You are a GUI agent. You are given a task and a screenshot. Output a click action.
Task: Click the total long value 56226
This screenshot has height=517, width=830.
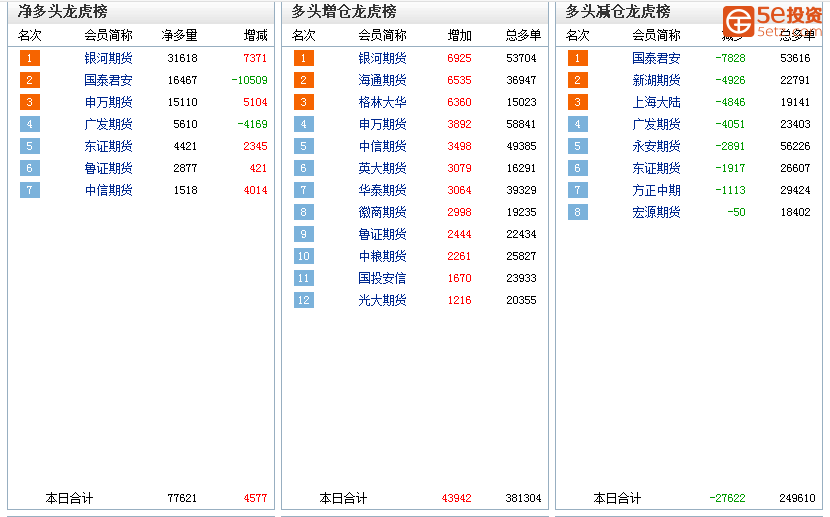click(x=795, y=146)
